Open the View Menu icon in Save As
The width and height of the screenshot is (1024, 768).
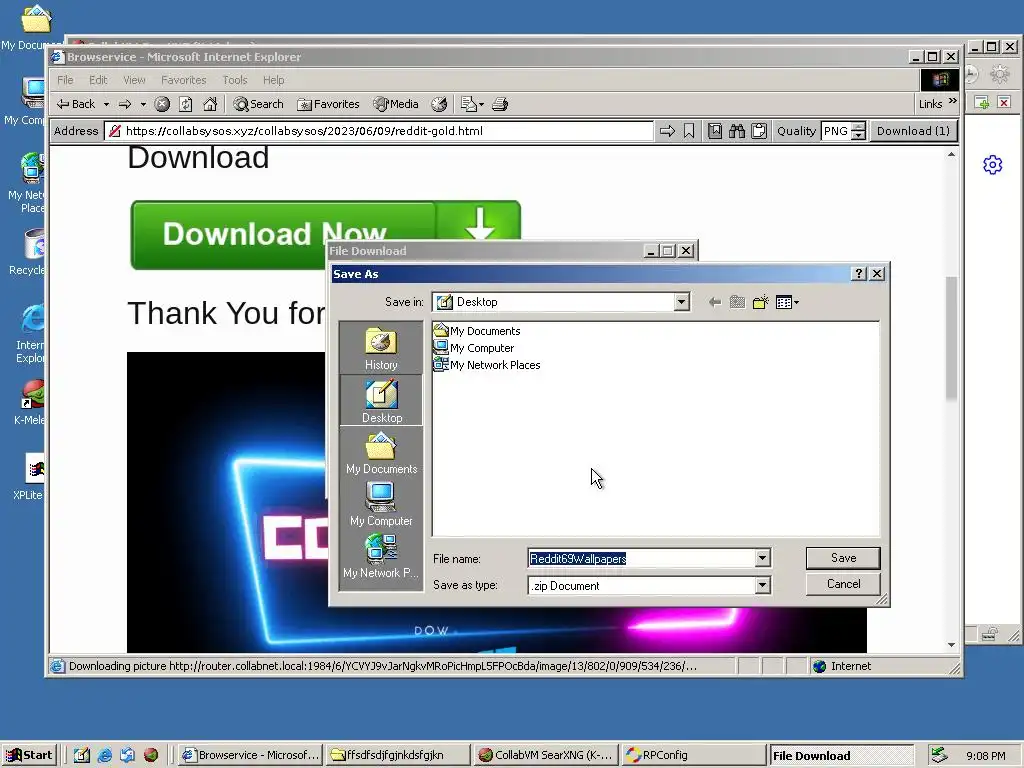tap(787, 302)
